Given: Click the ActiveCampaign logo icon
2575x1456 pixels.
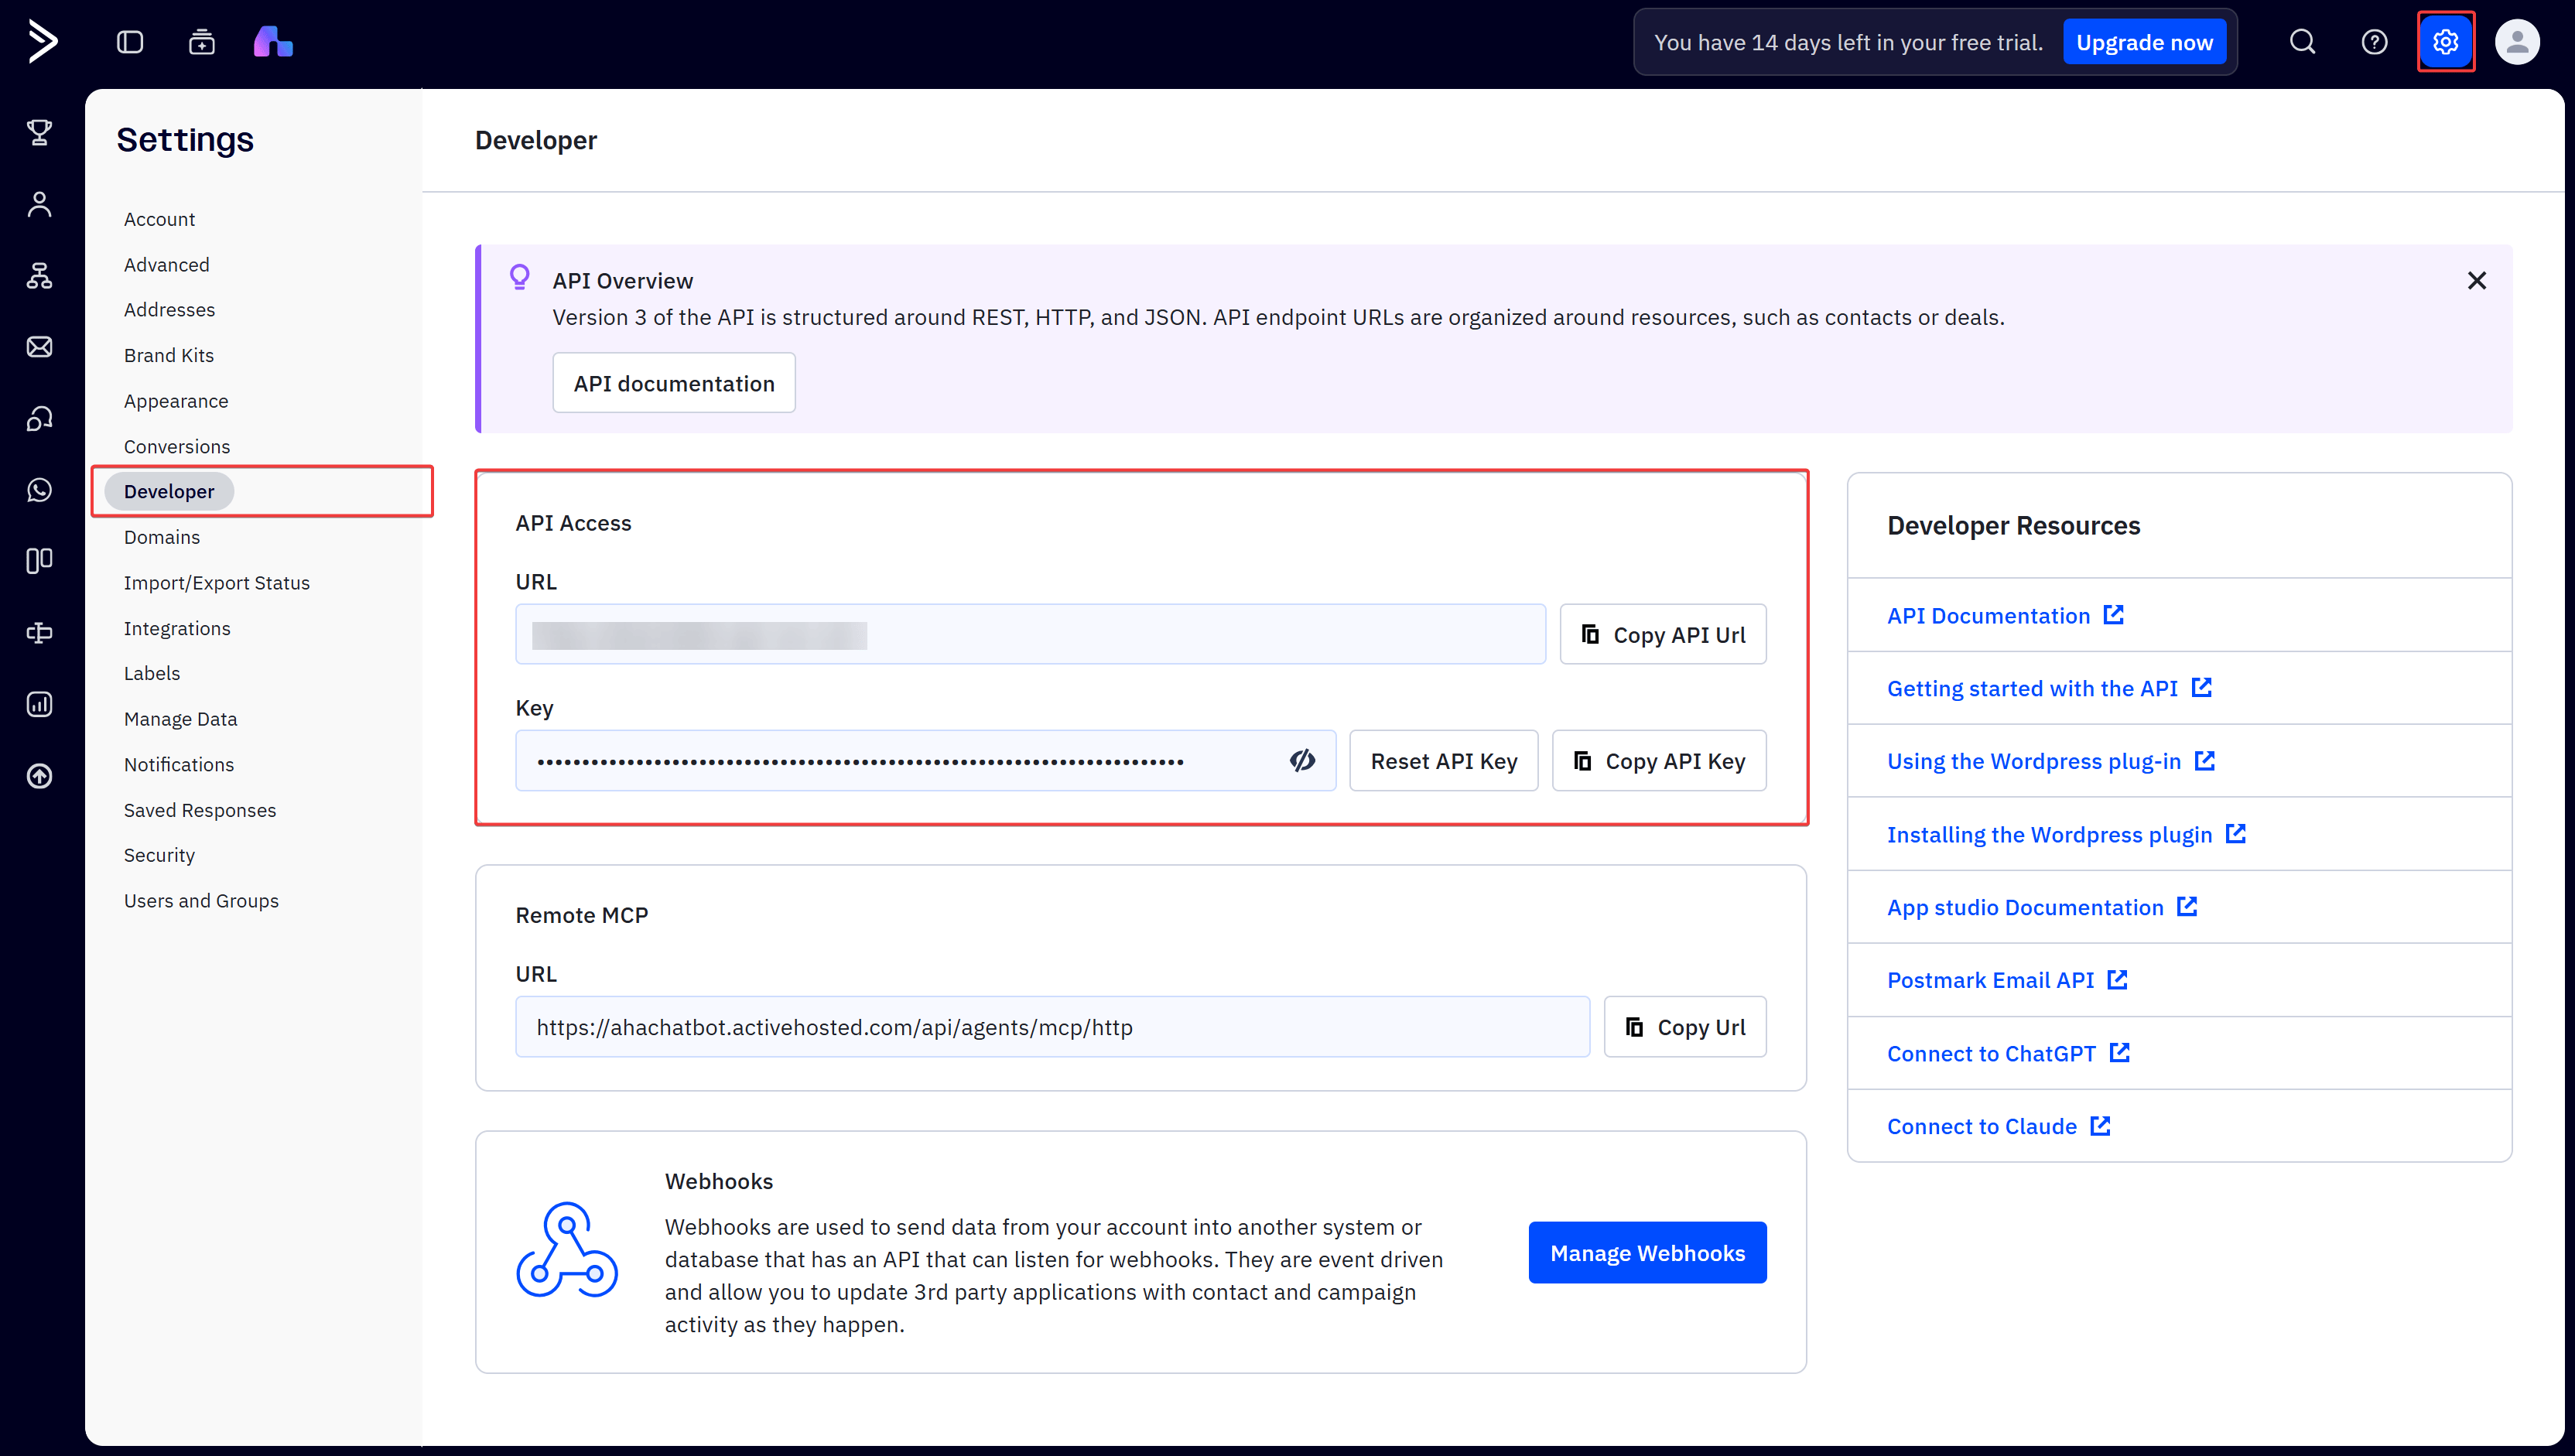Looking at the screenshot, I should coord(42,42).
